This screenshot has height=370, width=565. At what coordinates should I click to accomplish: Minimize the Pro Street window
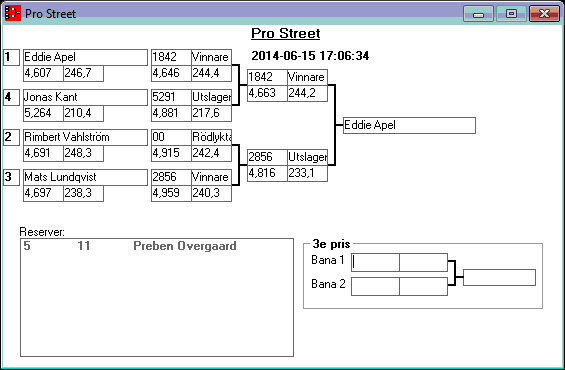[x=478, y=14]
